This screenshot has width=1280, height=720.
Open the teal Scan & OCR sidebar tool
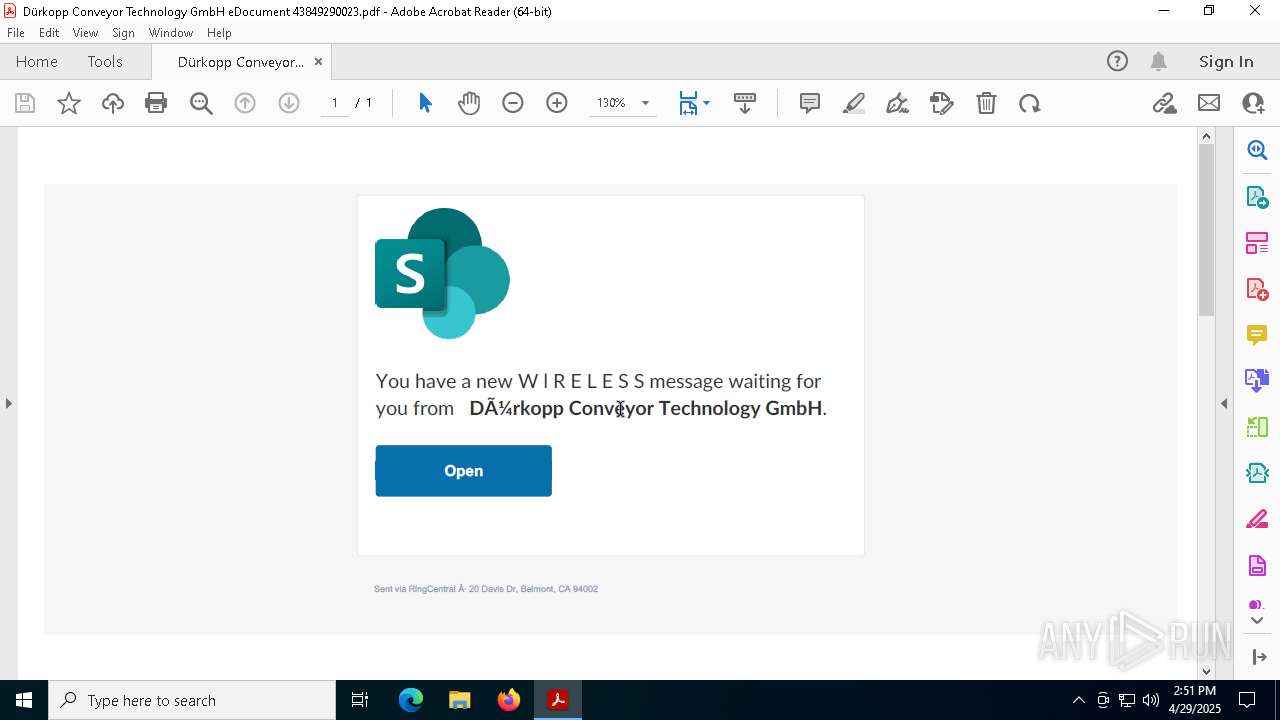coord(1257,473)
